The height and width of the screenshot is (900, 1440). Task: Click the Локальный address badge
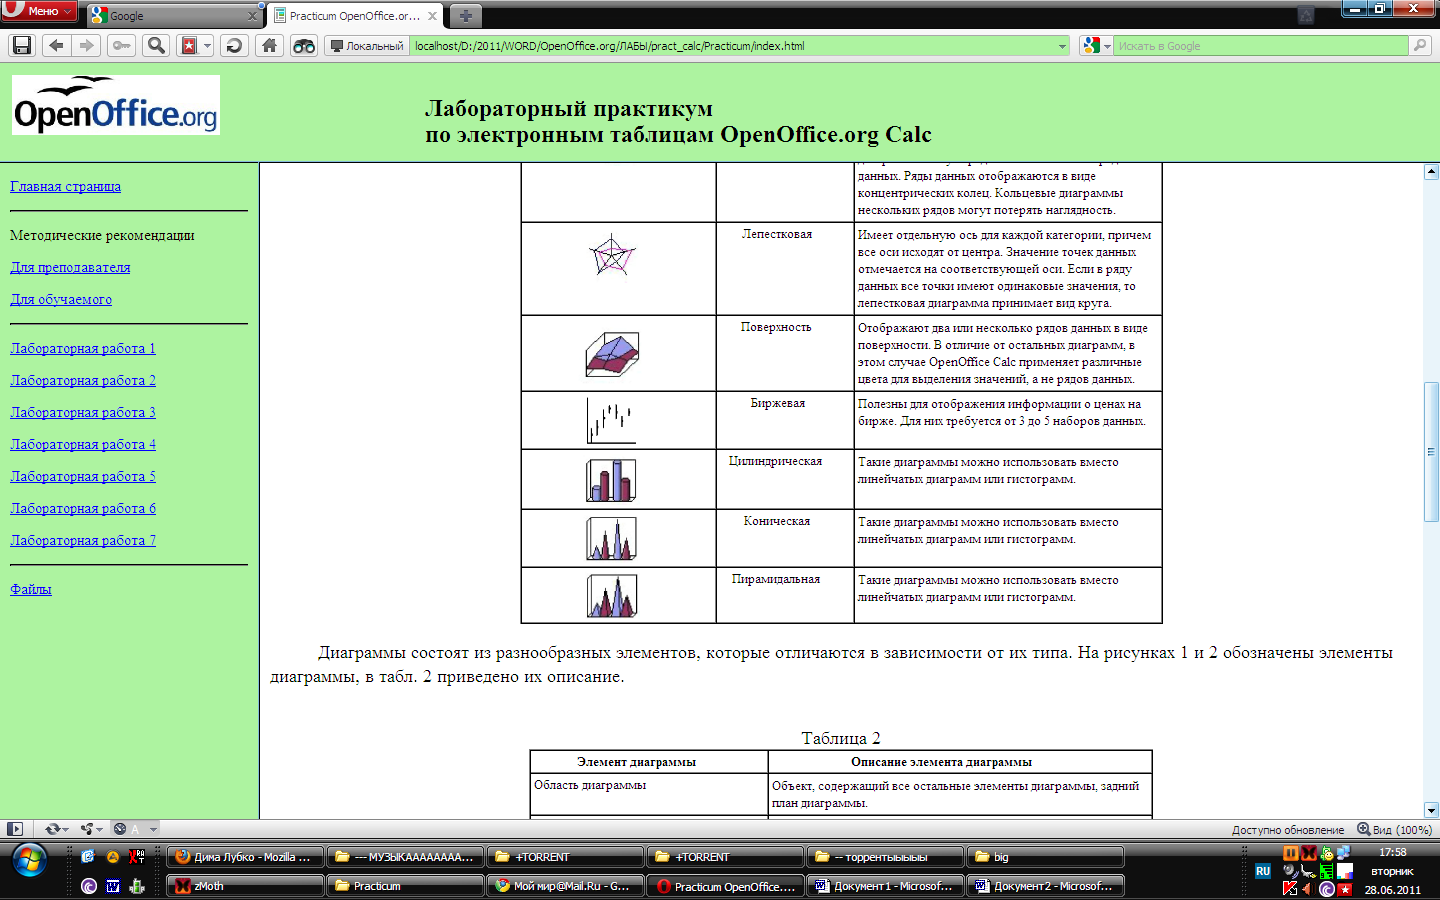(x=367, y=46)
